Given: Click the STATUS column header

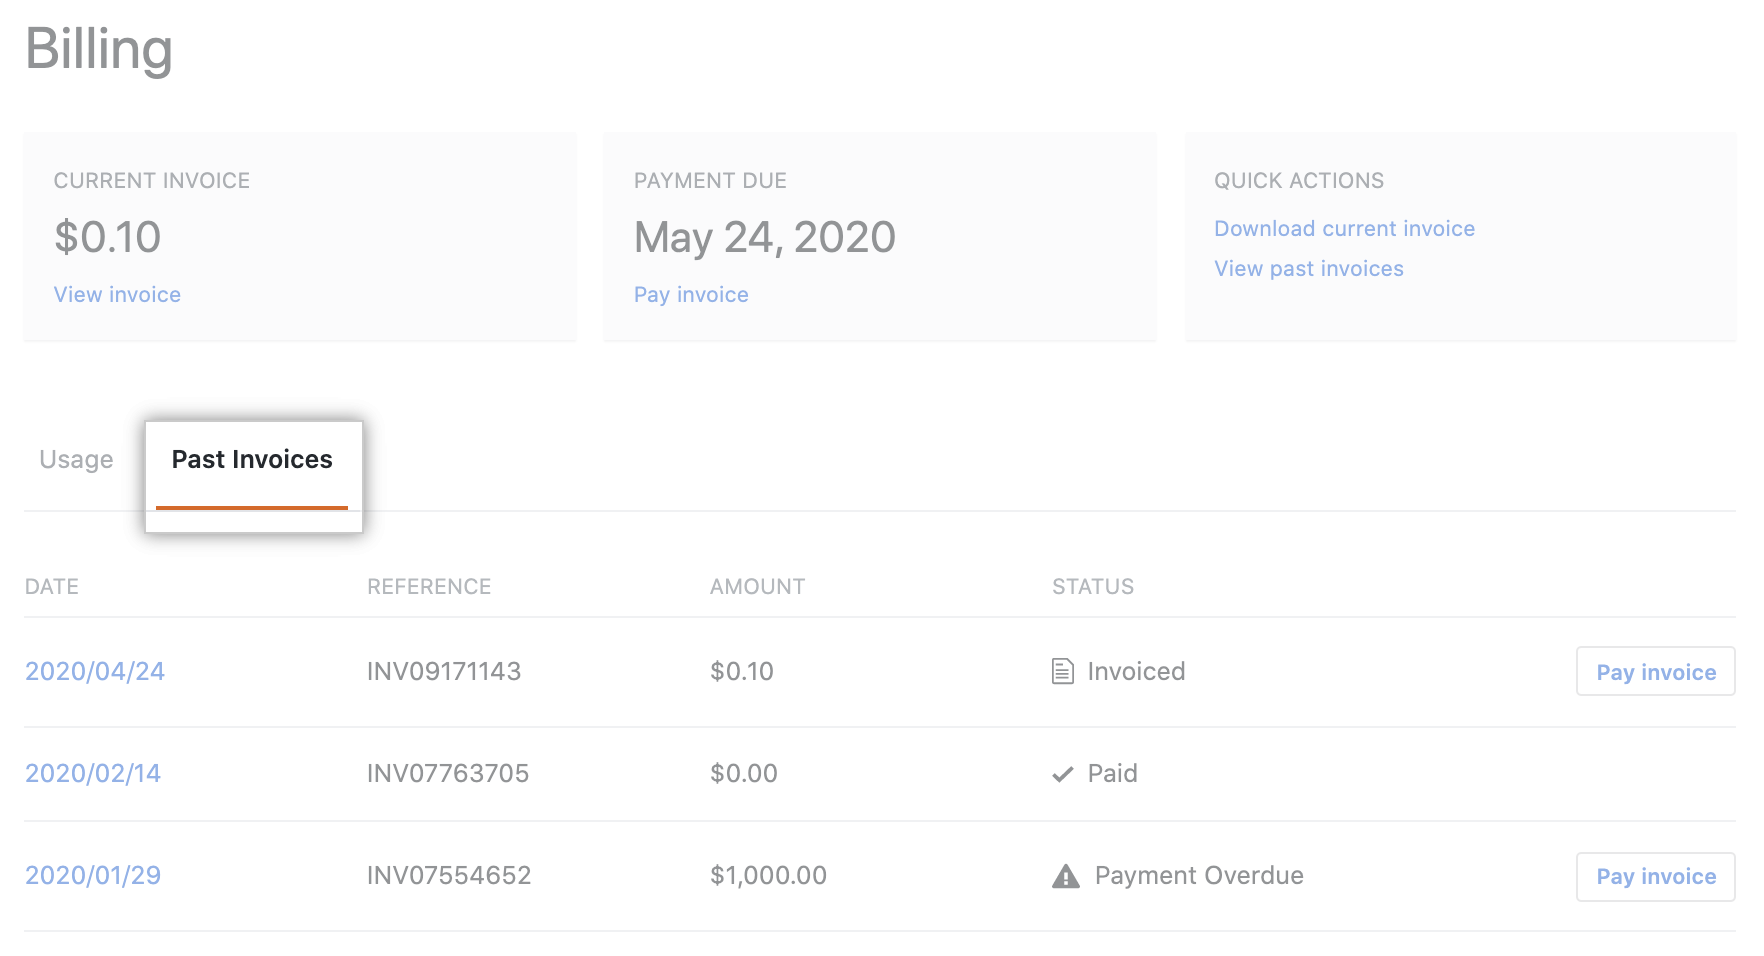Looking at the screenshot, I should tap(1093, 587).
